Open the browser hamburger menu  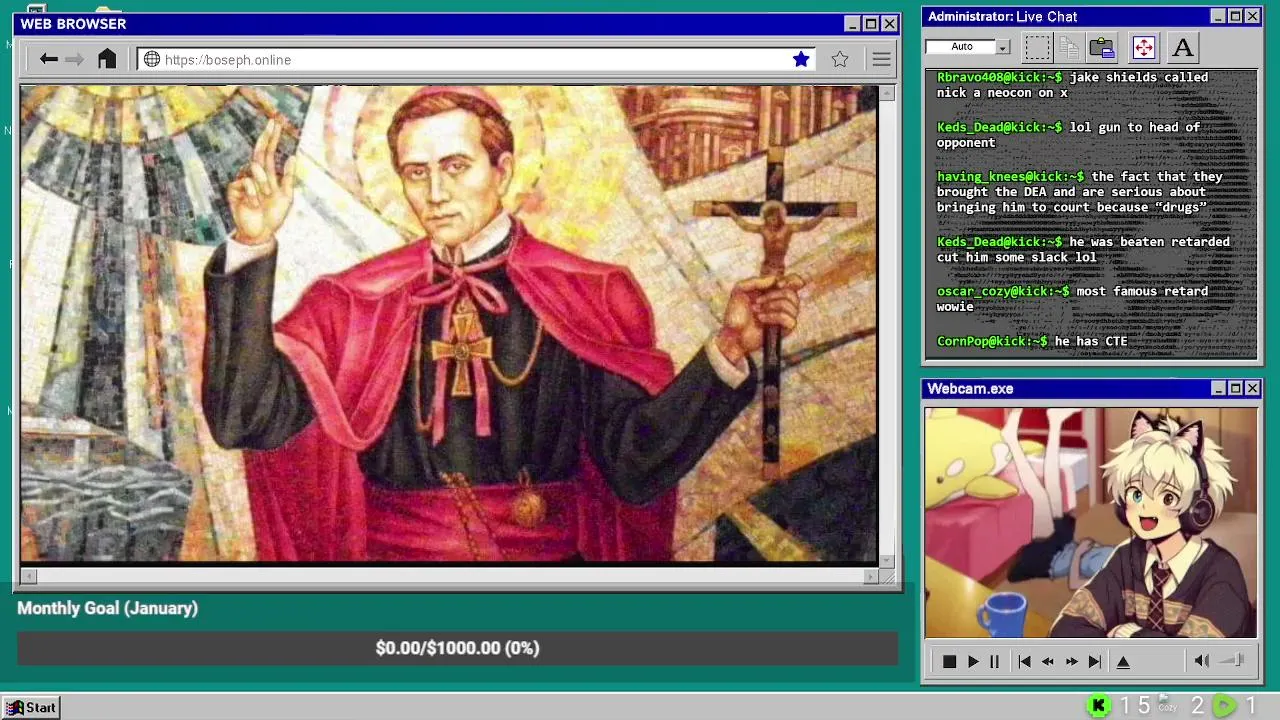pyautogui.click(x=881, y=59)
